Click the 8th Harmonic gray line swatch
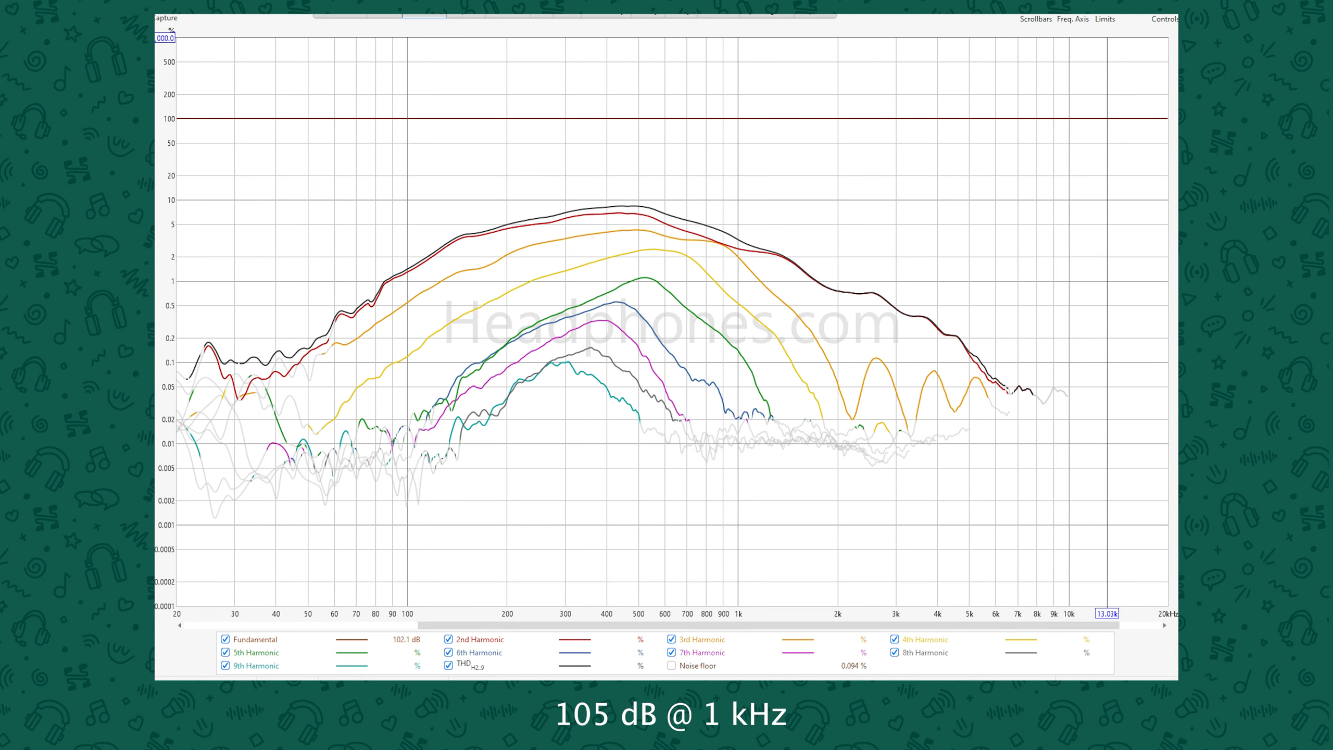 coord(1021,653)
